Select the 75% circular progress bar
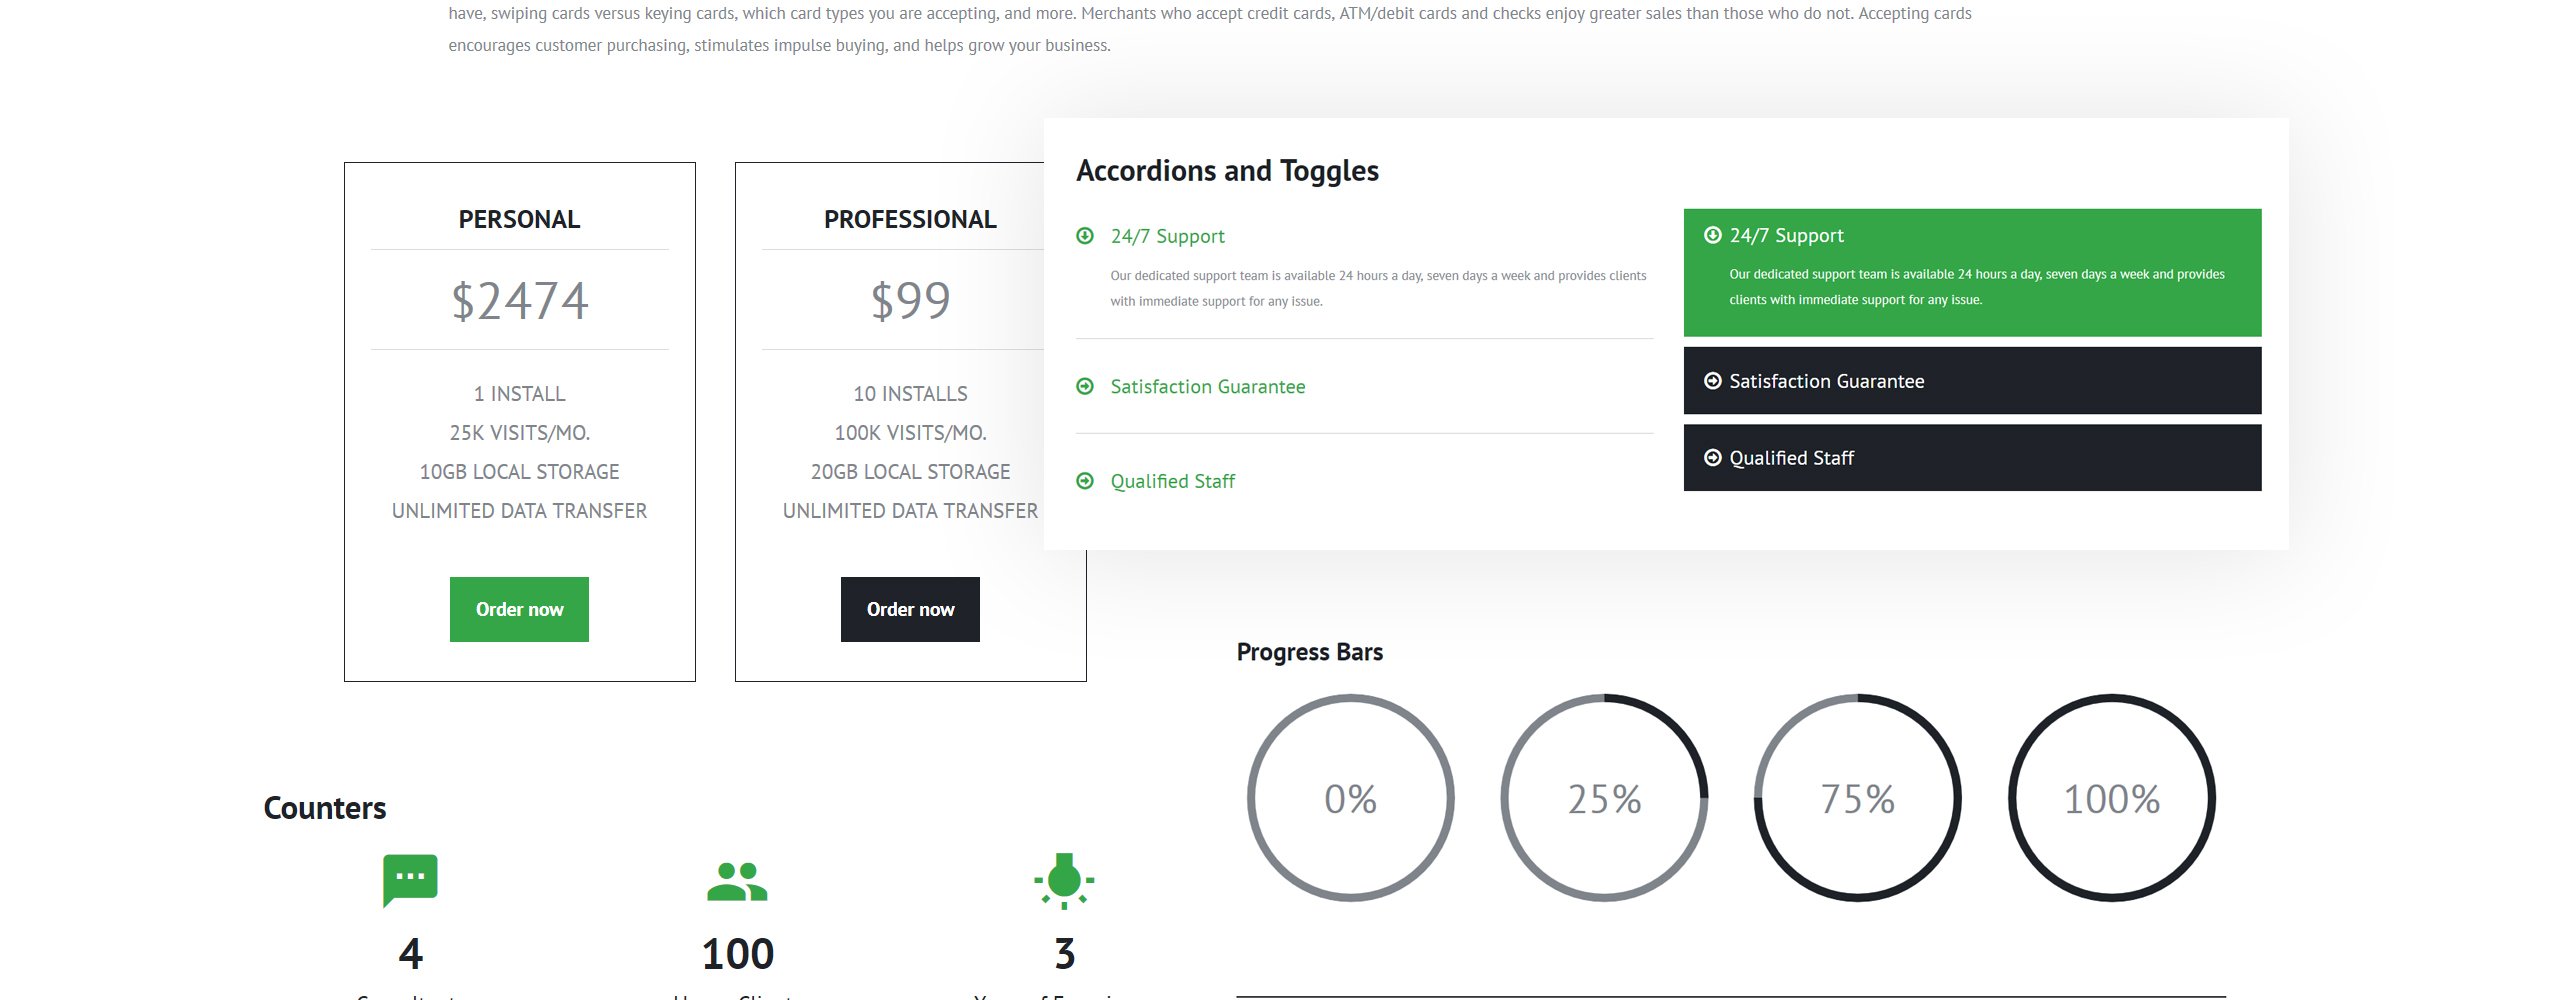Image resolution: width=2560 pixels, height=1000 pixels. (x=1858, y=798)
